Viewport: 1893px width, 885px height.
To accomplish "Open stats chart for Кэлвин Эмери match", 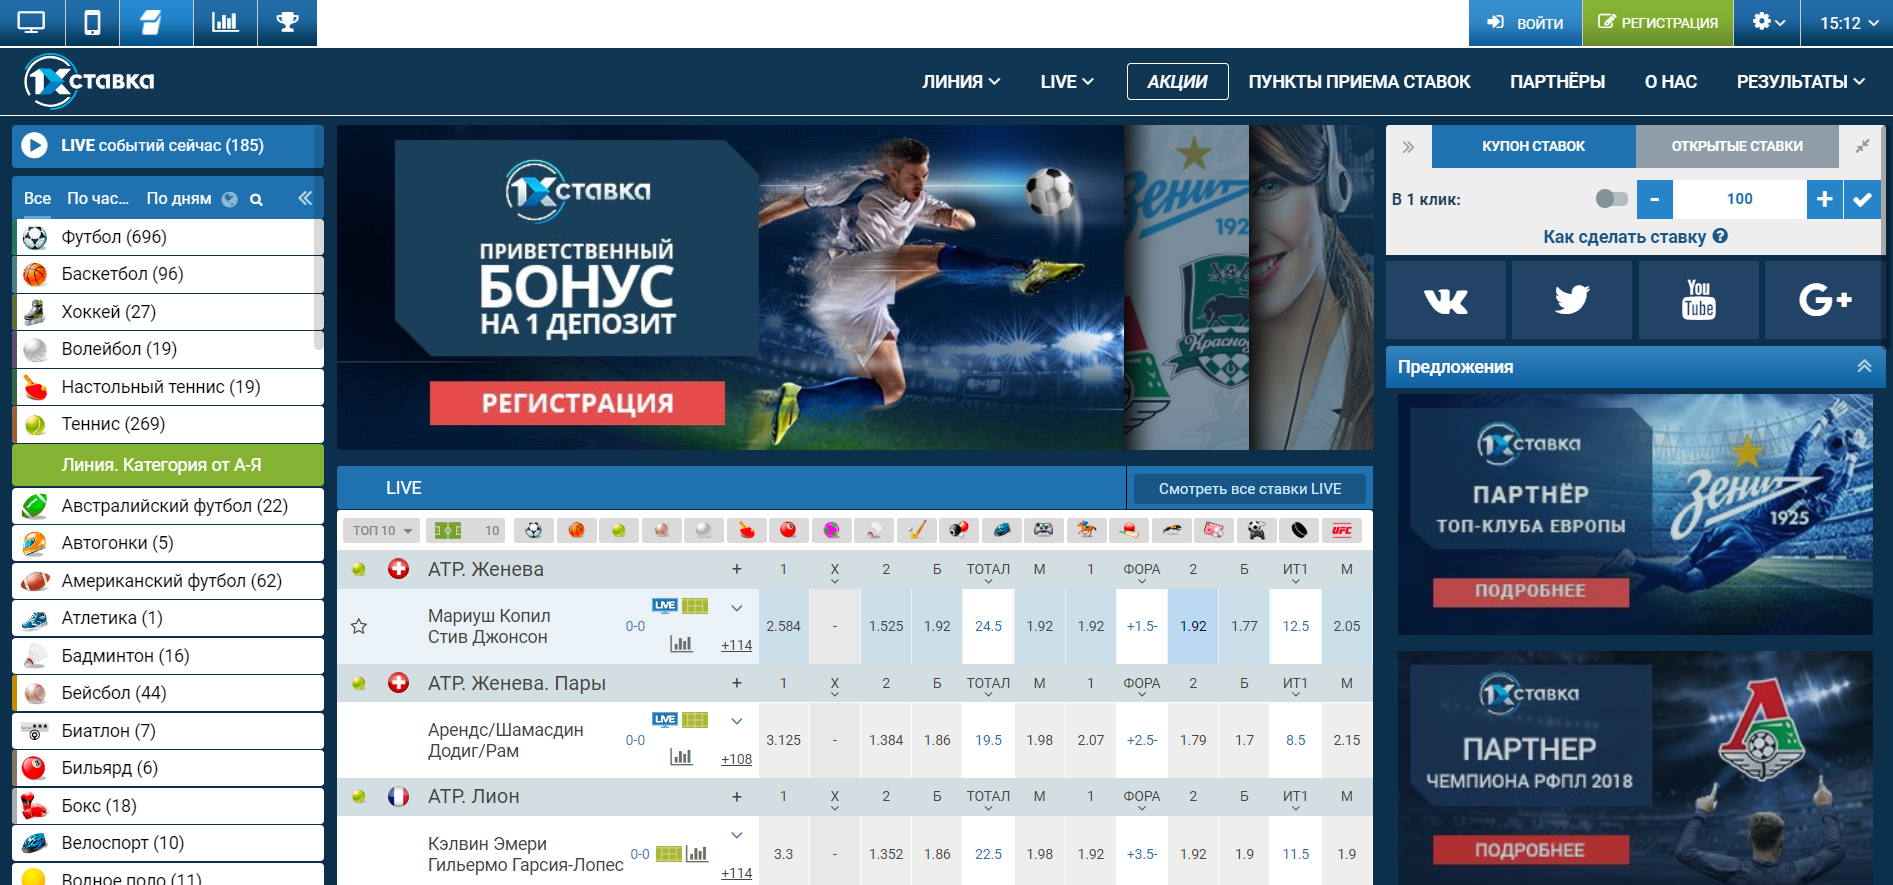I will click(x=697, y=854).
